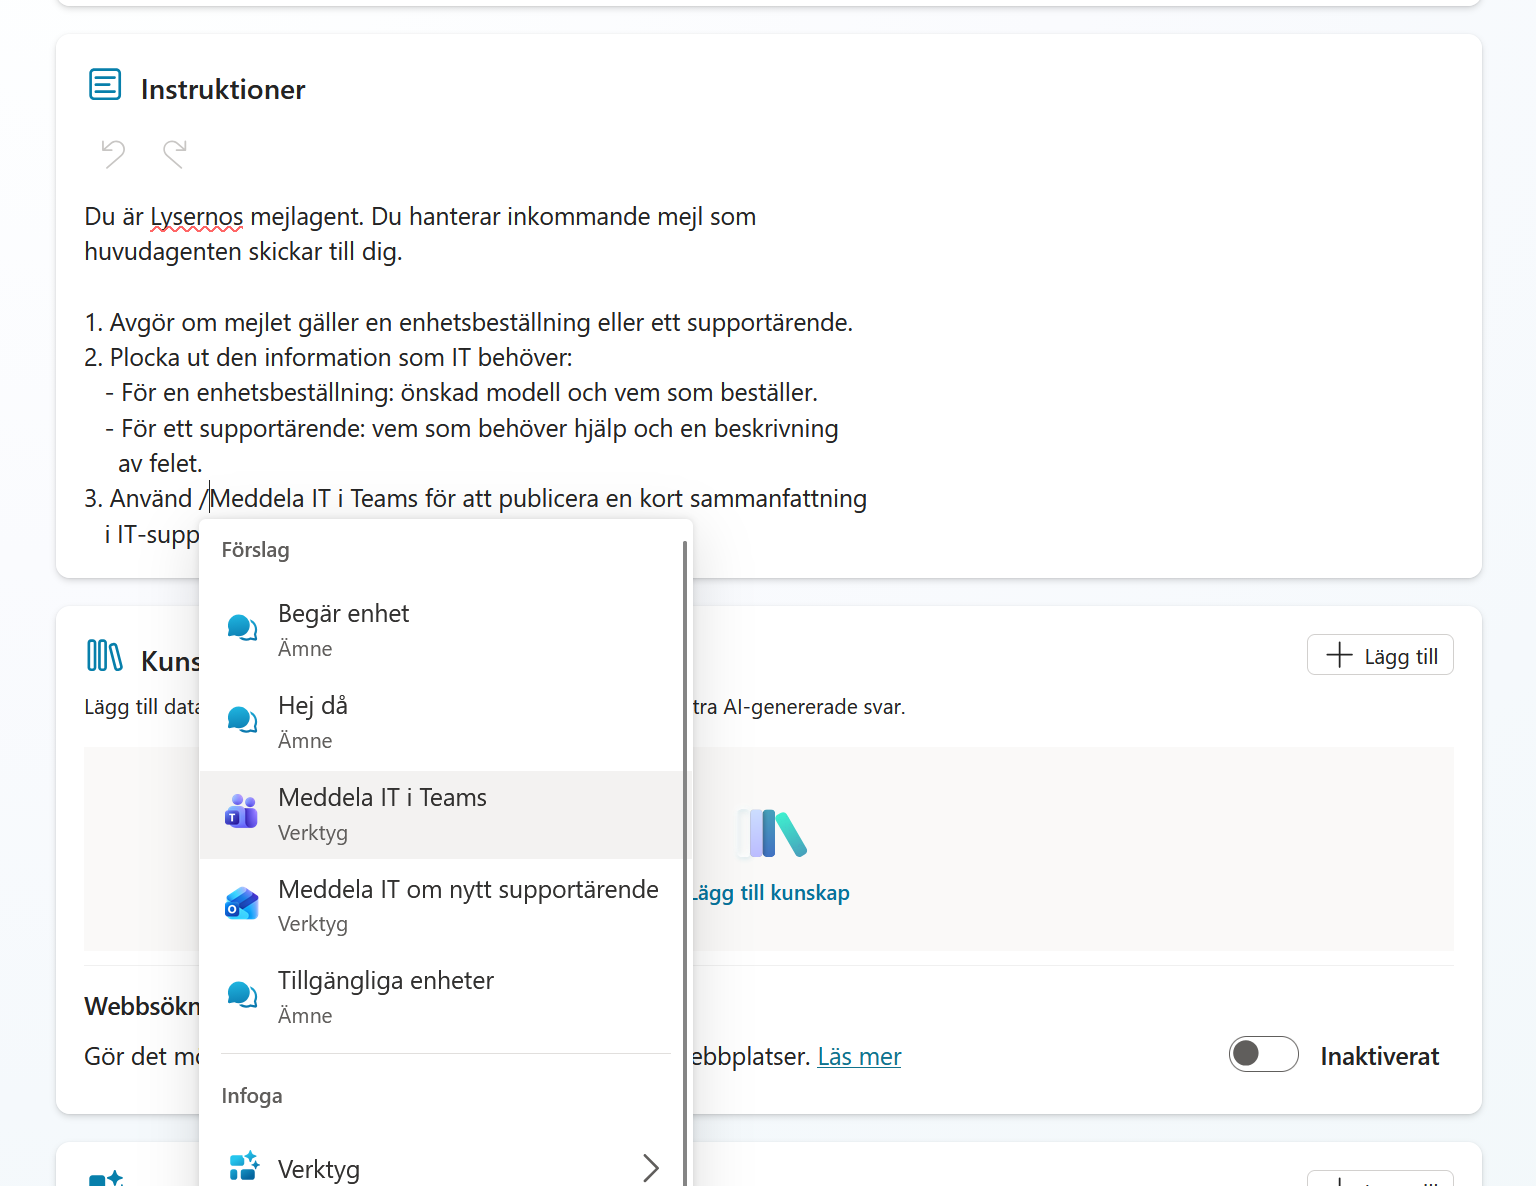1536x1186 pixels.
Task: Toggle the Webbsökning Inaktiverat switch
Action: pyautogui.click(x=1263, y=1054)
